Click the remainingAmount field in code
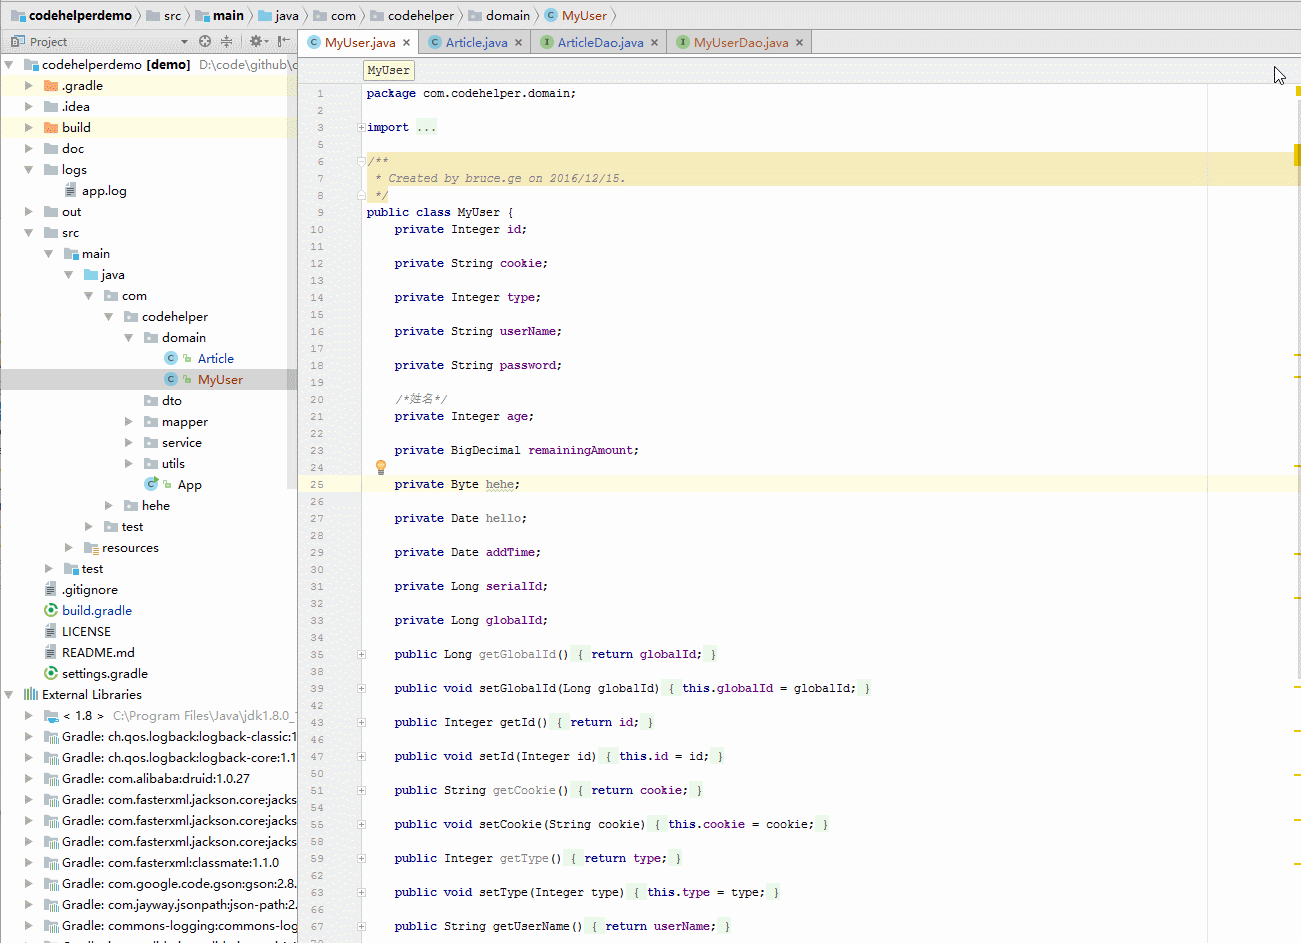The height and width of the screenshot is (943, 1301). (x=582, y=450)
